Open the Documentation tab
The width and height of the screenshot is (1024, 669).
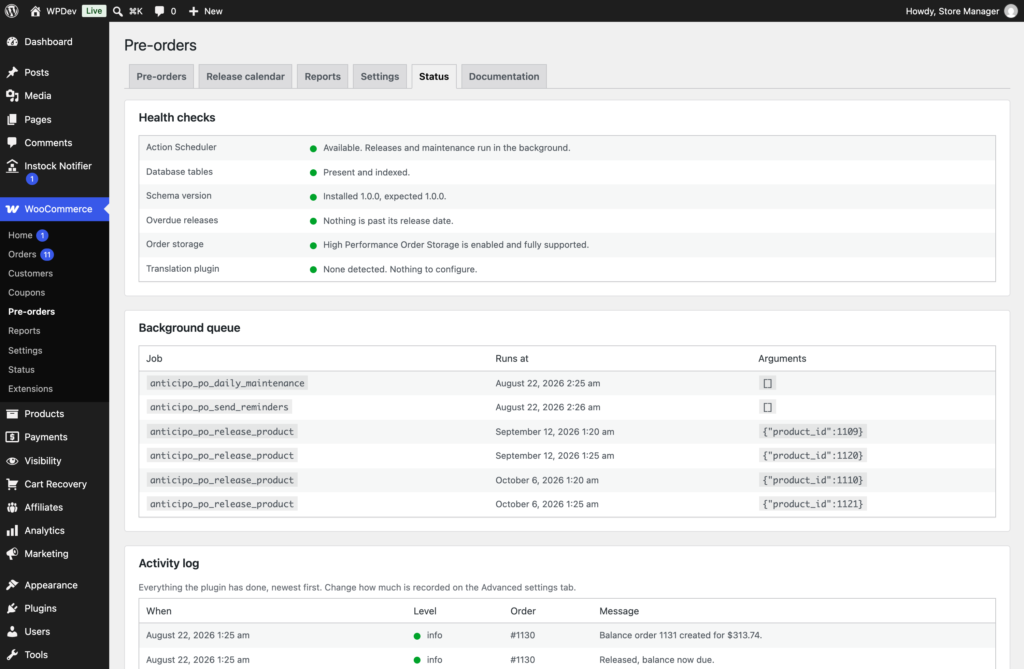(x=504, y=76)
